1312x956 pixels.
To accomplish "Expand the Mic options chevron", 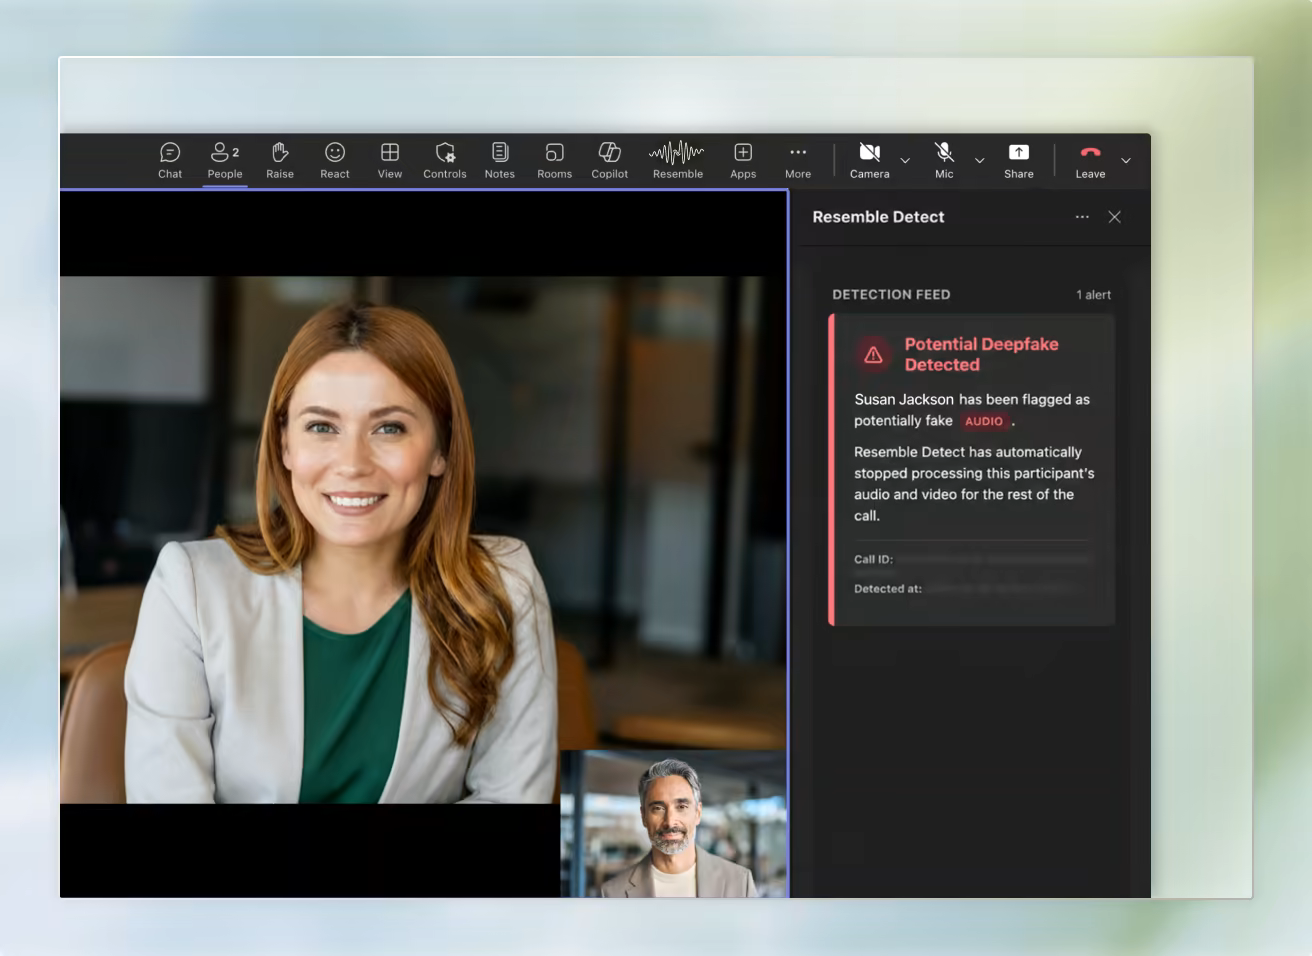I will (x=980, y=160).
